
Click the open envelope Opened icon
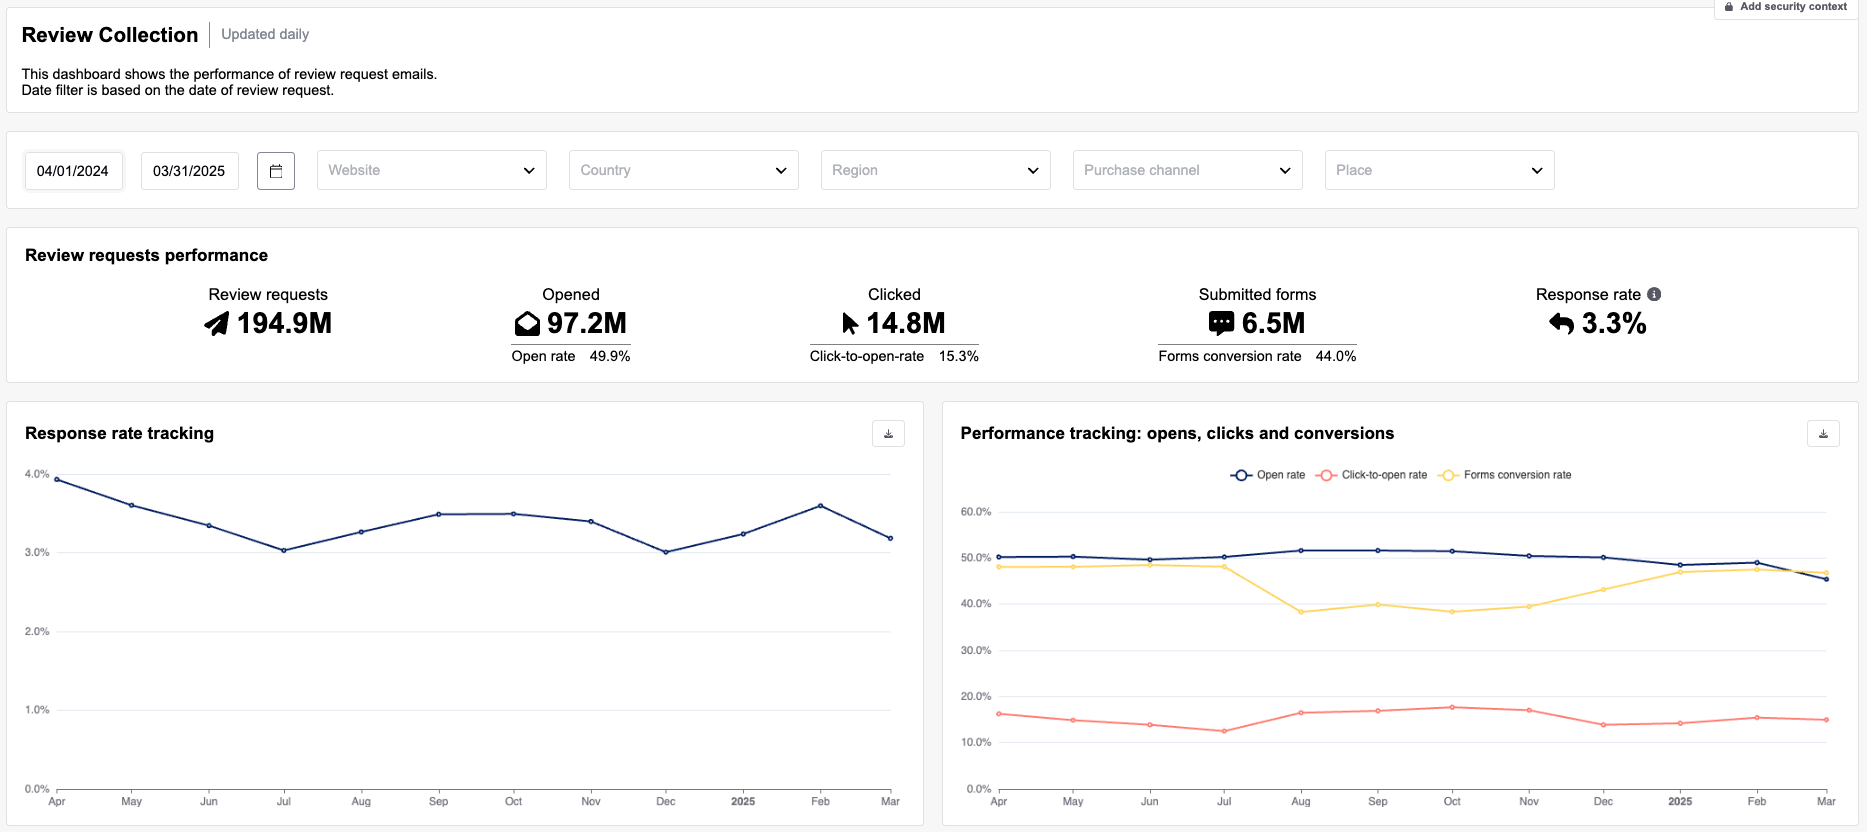coord(527,324)
